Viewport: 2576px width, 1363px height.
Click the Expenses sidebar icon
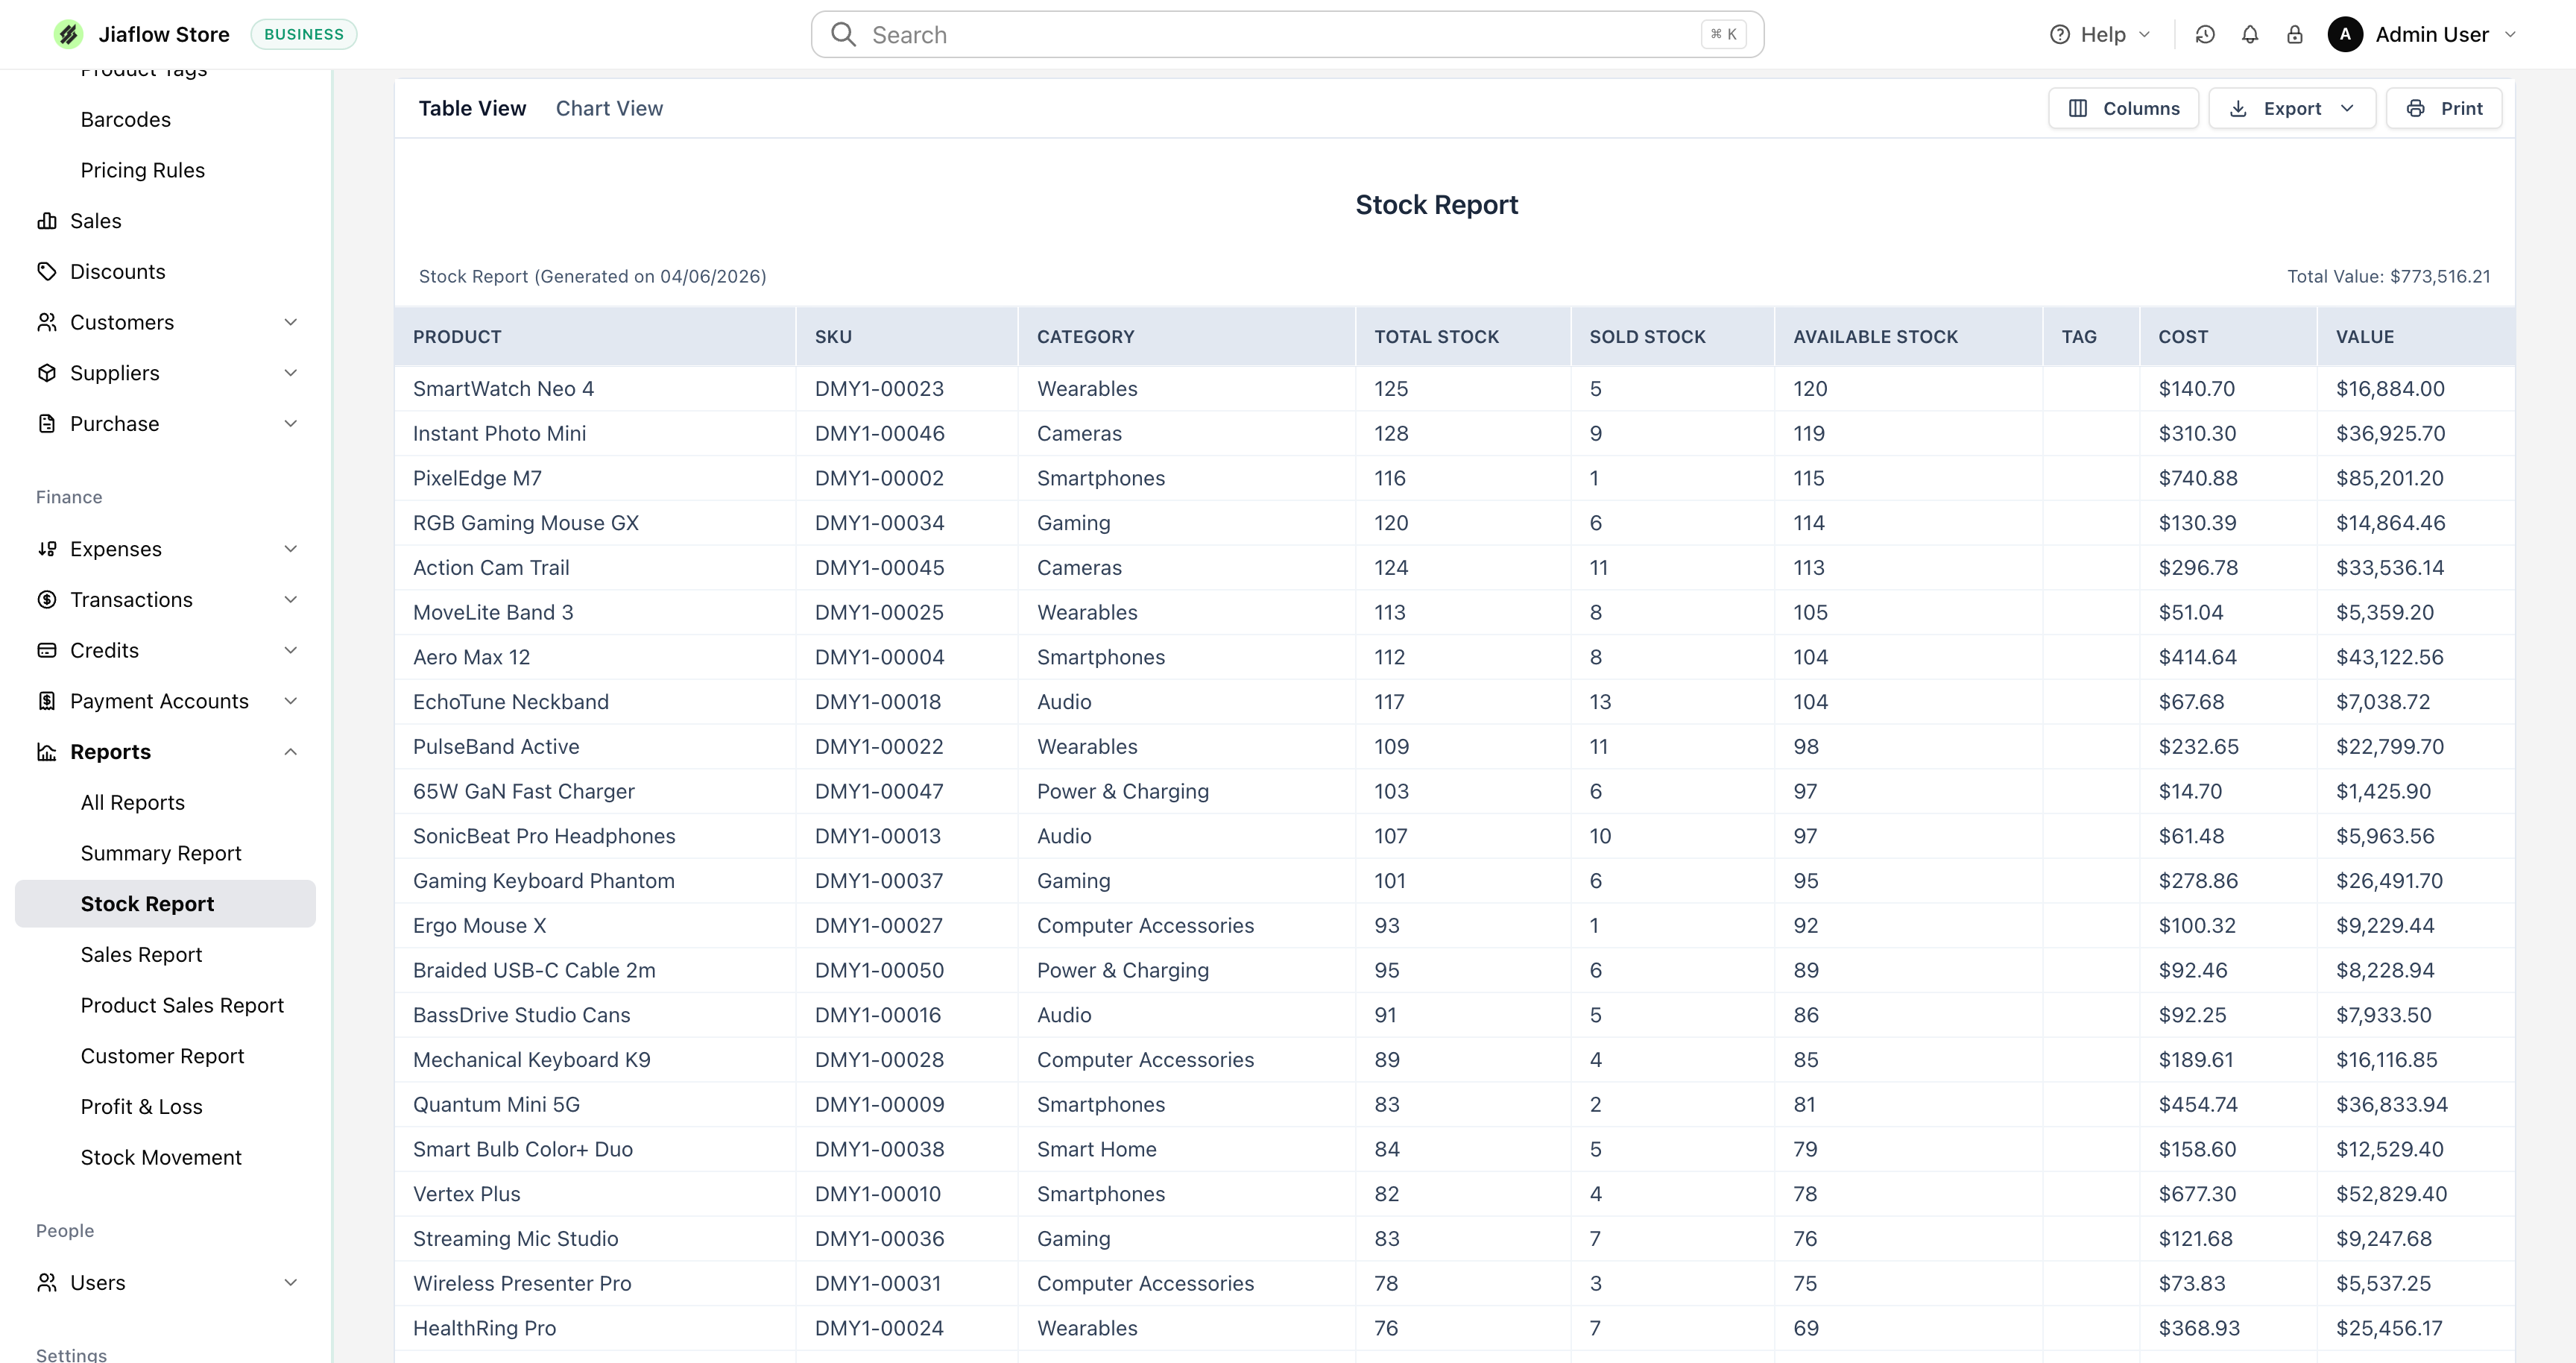(x=47, y=549)
